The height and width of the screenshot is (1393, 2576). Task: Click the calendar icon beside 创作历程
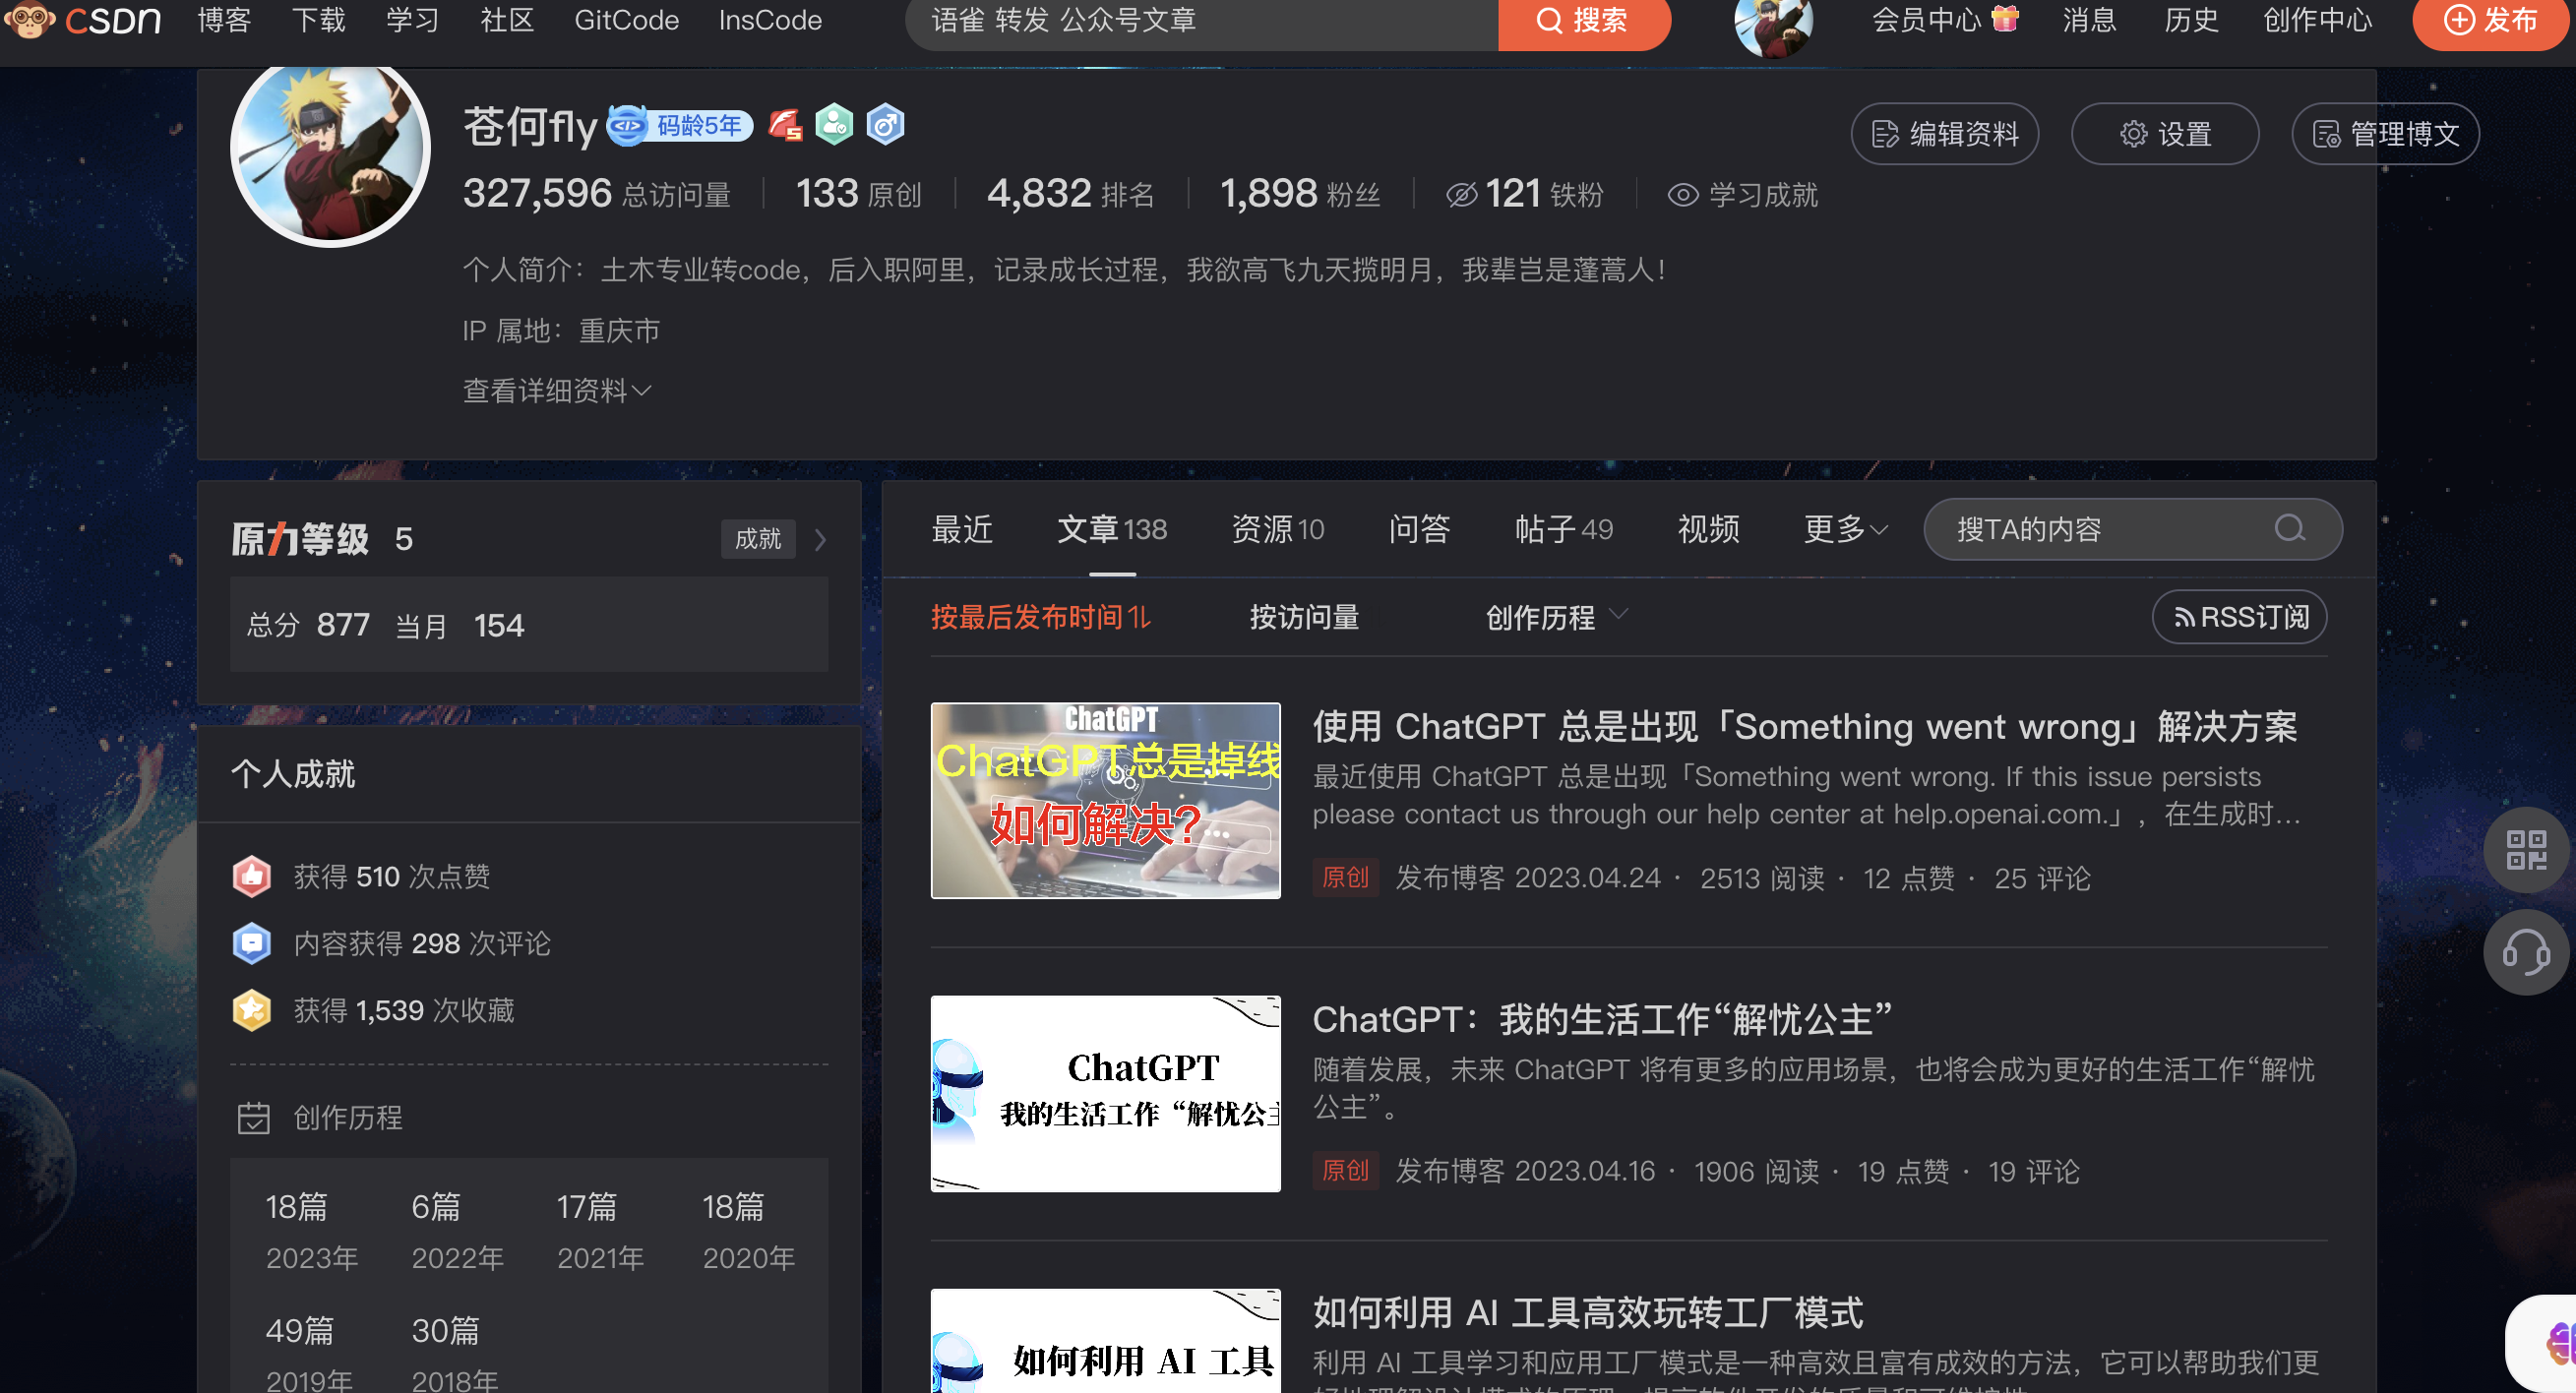254,1118
